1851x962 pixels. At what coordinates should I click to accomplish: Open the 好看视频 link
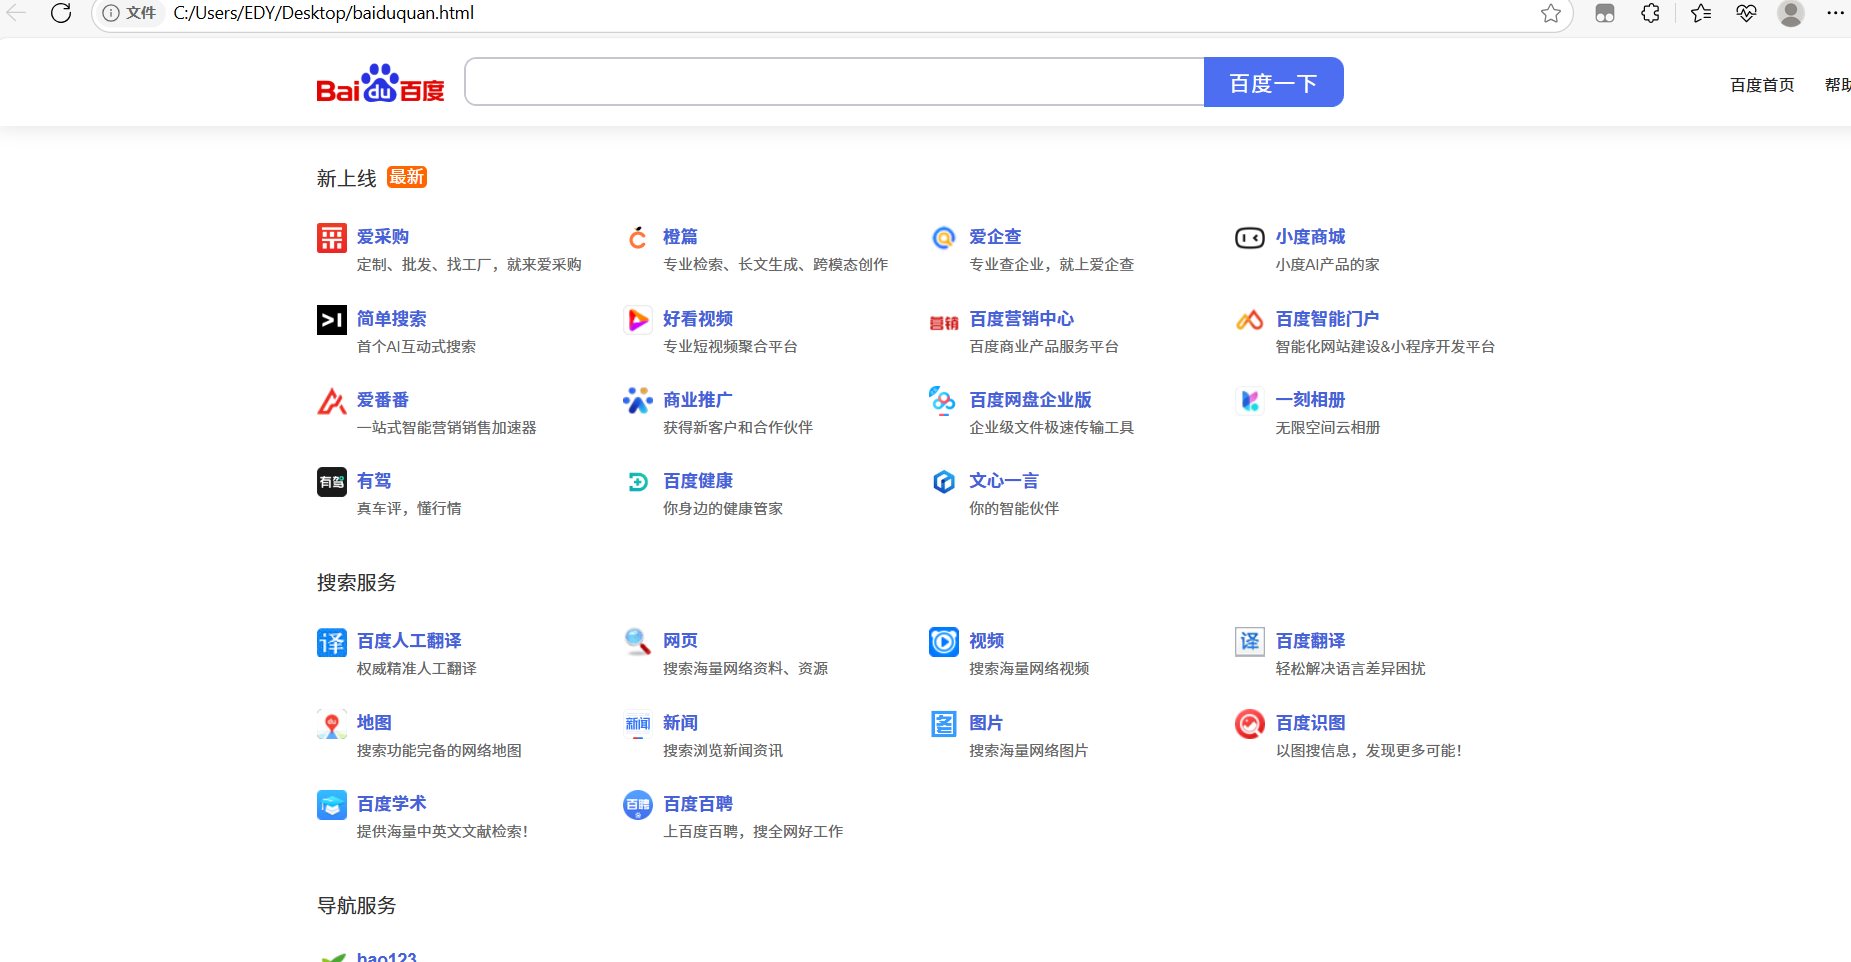coord(698,319)
